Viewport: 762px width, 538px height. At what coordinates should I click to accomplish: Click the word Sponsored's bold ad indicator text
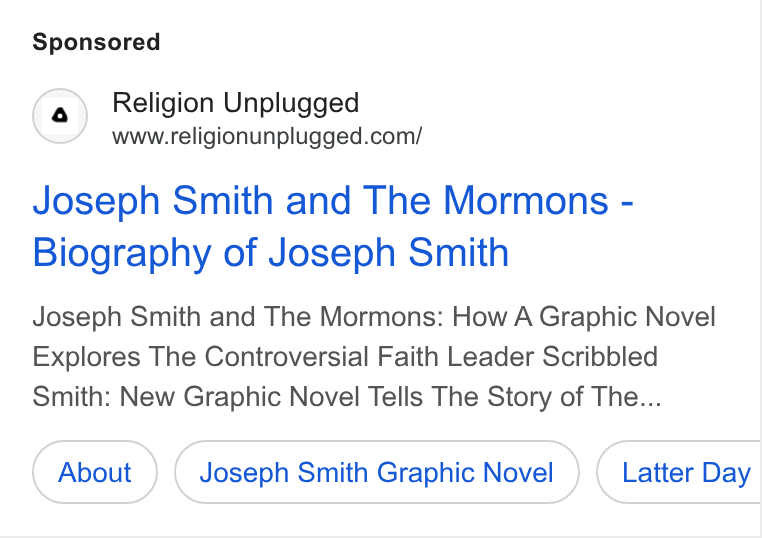point(96,42)
